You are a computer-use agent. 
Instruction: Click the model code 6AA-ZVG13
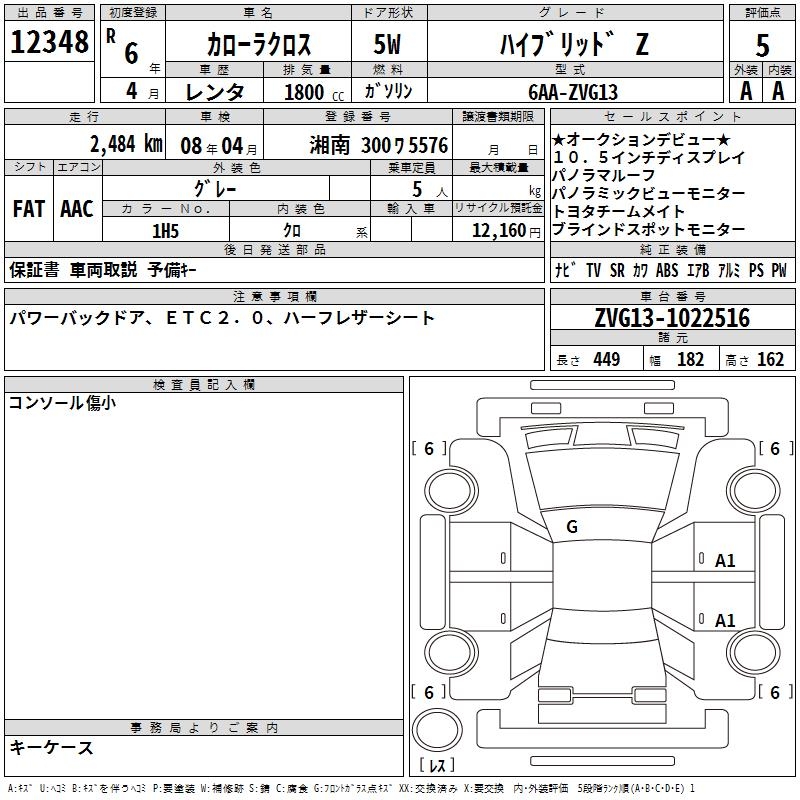tap(573, 92)
